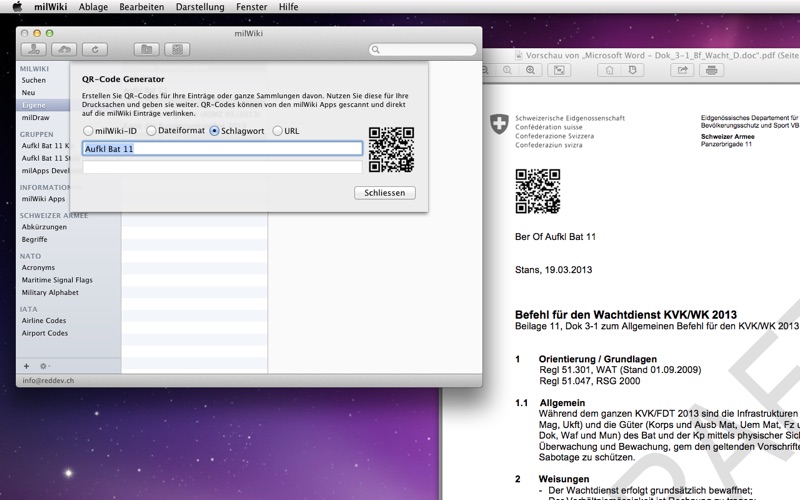Click the GRUPPEN section header
The width and height of the screenshot is (800, 500).
click(37, 134)
